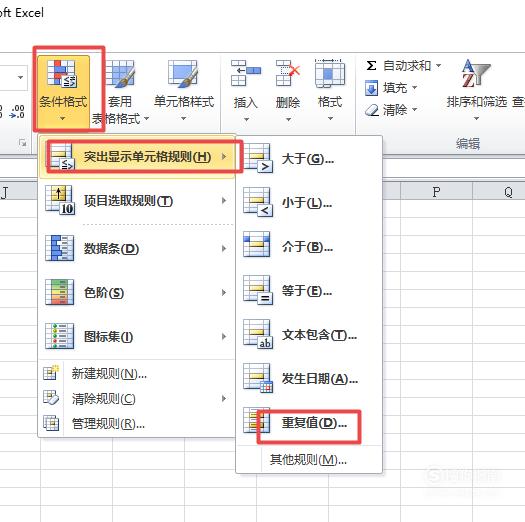Expand the number format combo box arrow
This screenshot has width=525, height=522.
pos(20,77)
